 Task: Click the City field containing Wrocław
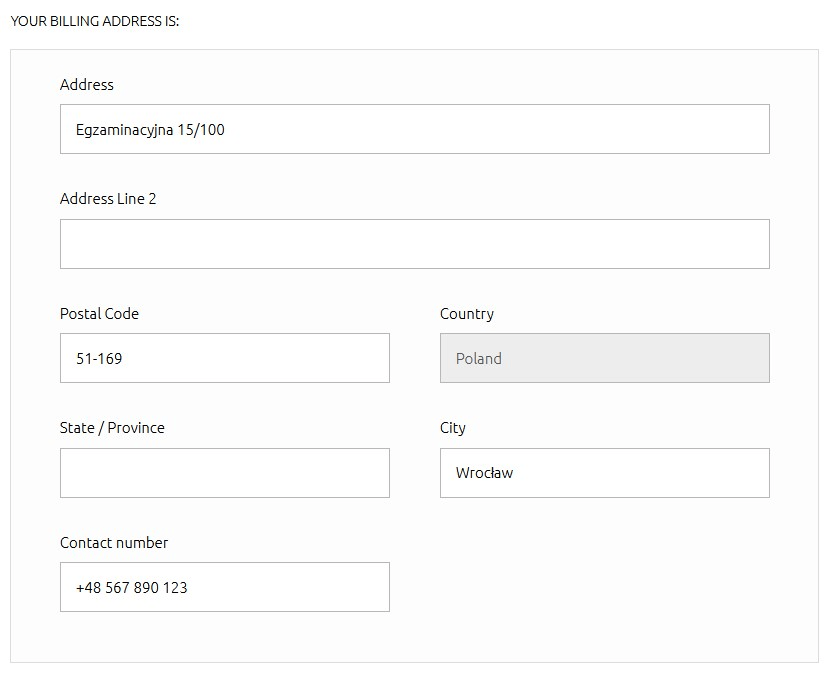605,473
